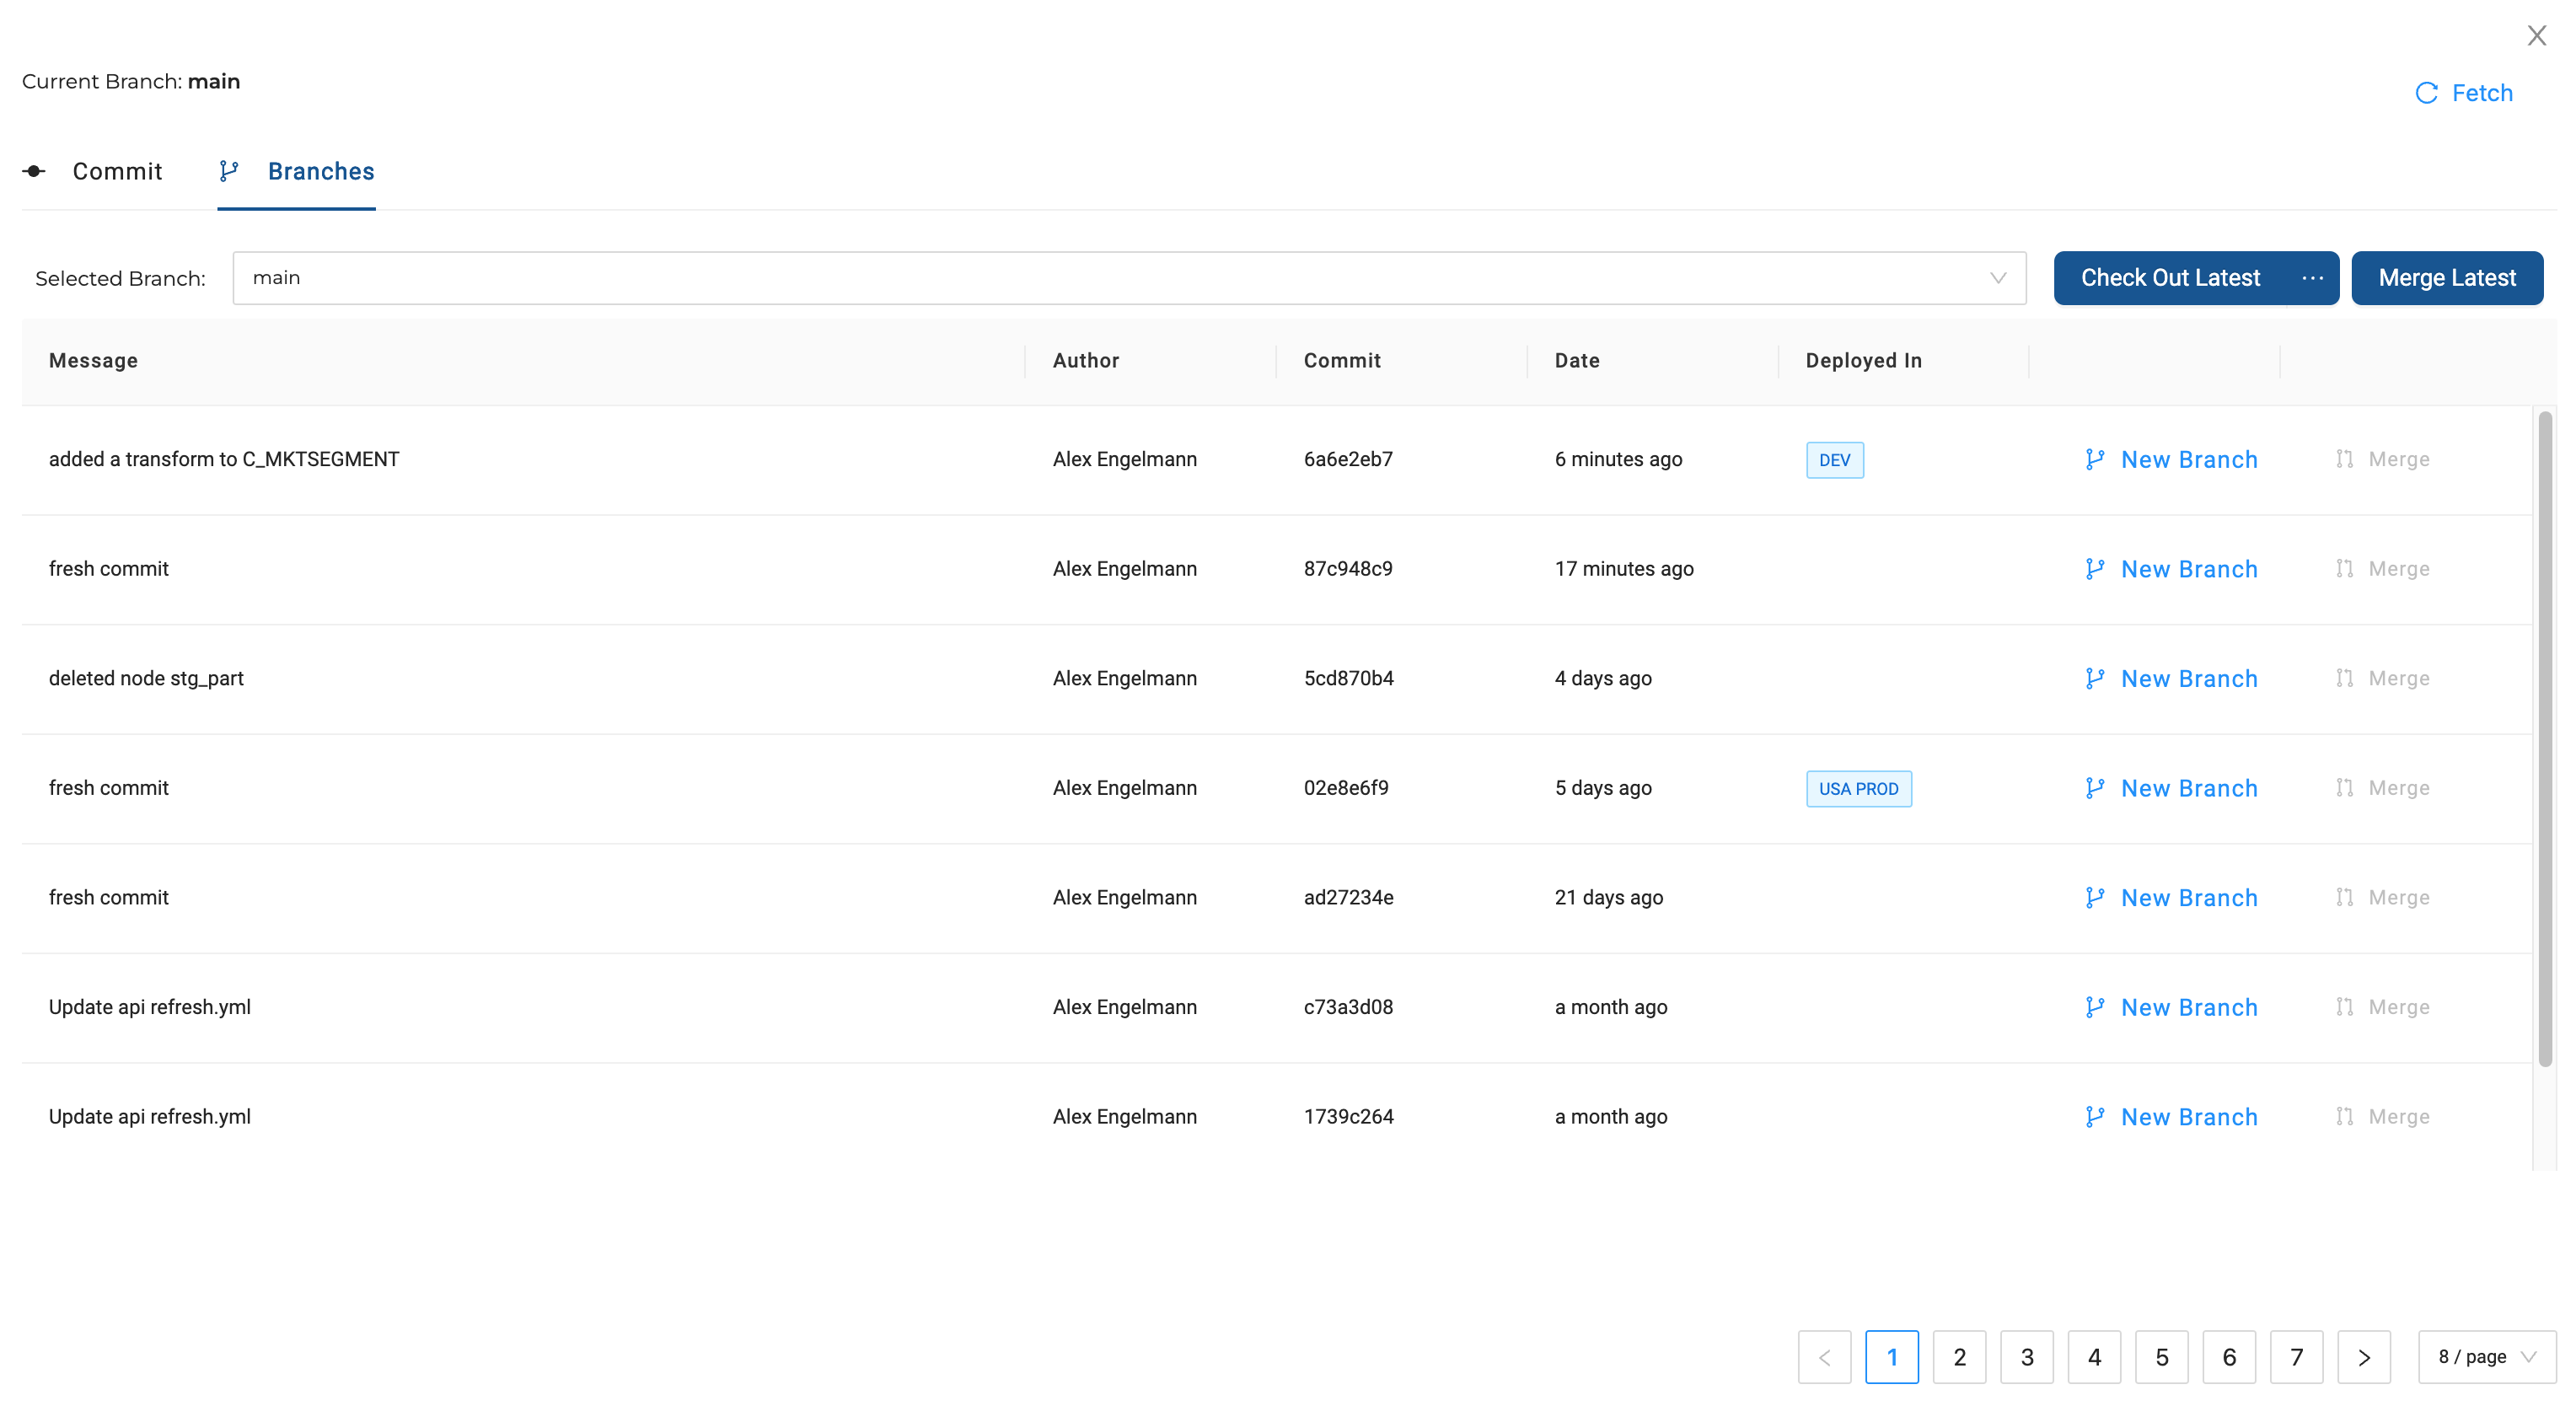This screenshot has height=1406, width=2576.
Task: Click merge icon in deleted node stg_part row
Action: [2344, 678]
